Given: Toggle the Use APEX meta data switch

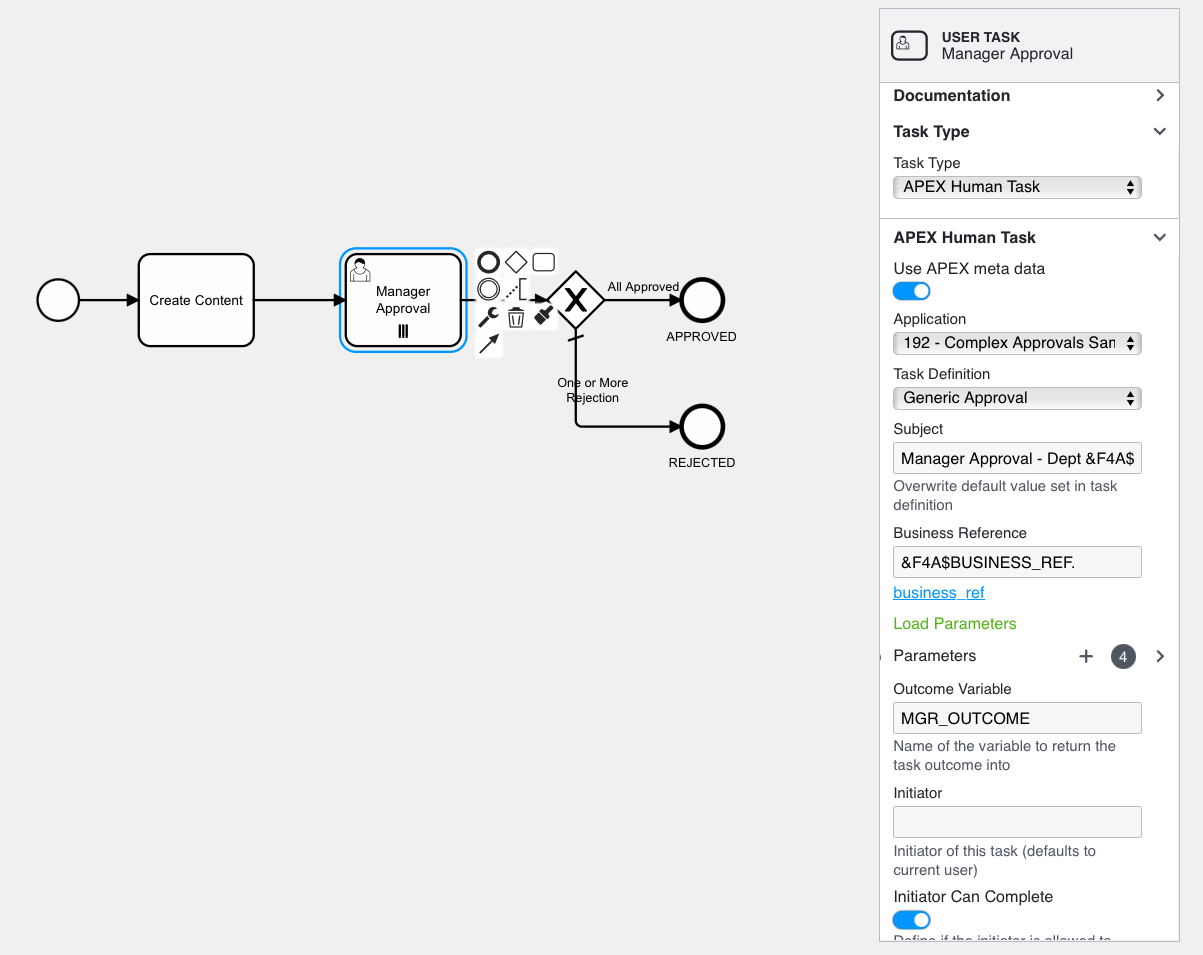Looking at the screenshot, I should click(911, 291).
